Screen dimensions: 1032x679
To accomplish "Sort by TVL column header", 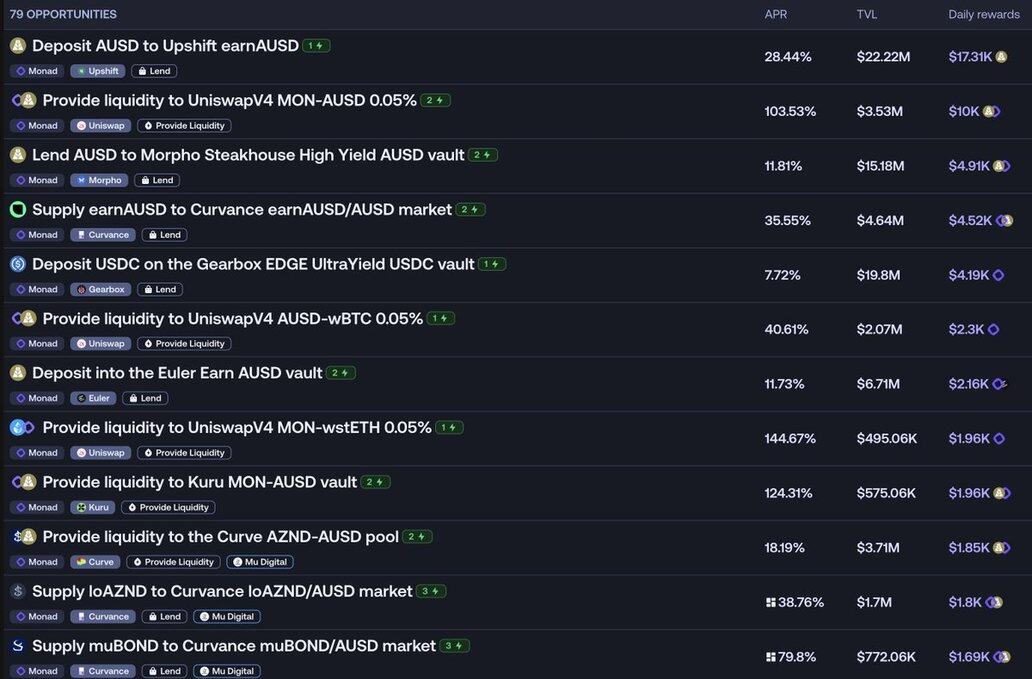I will click(x=867, y=14).
